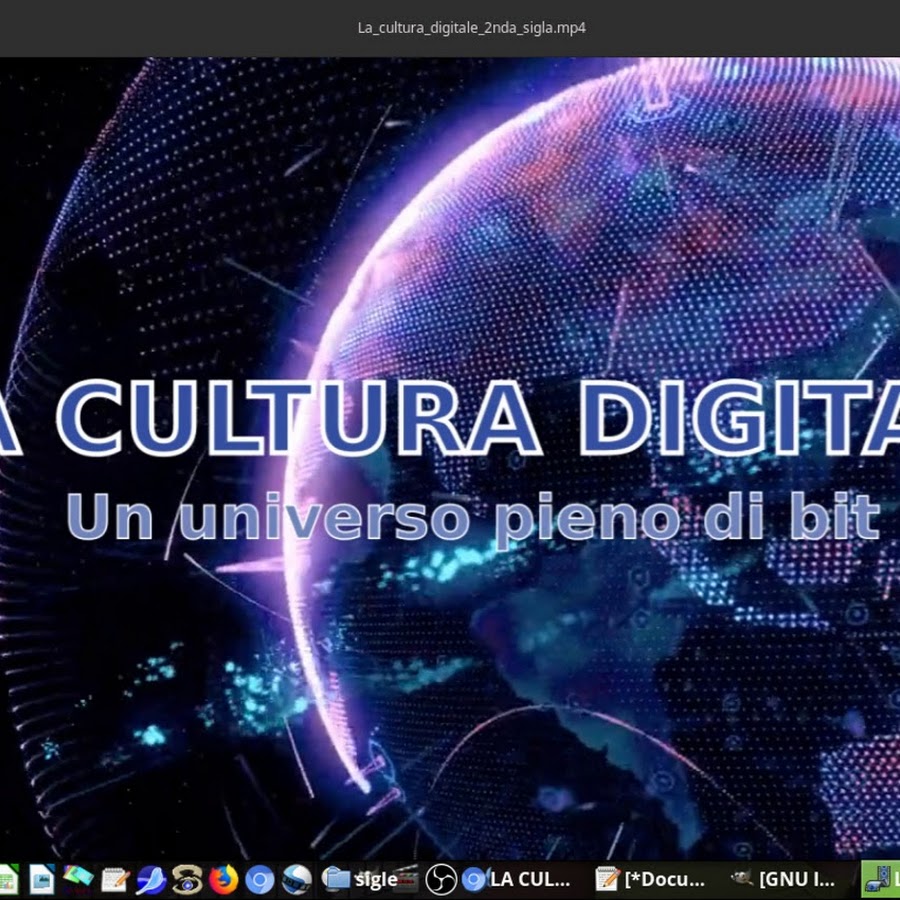This screenshot has width=900, height=900.
Task: Launch the notepad text editor icon
Action: [x=115, y=880]
